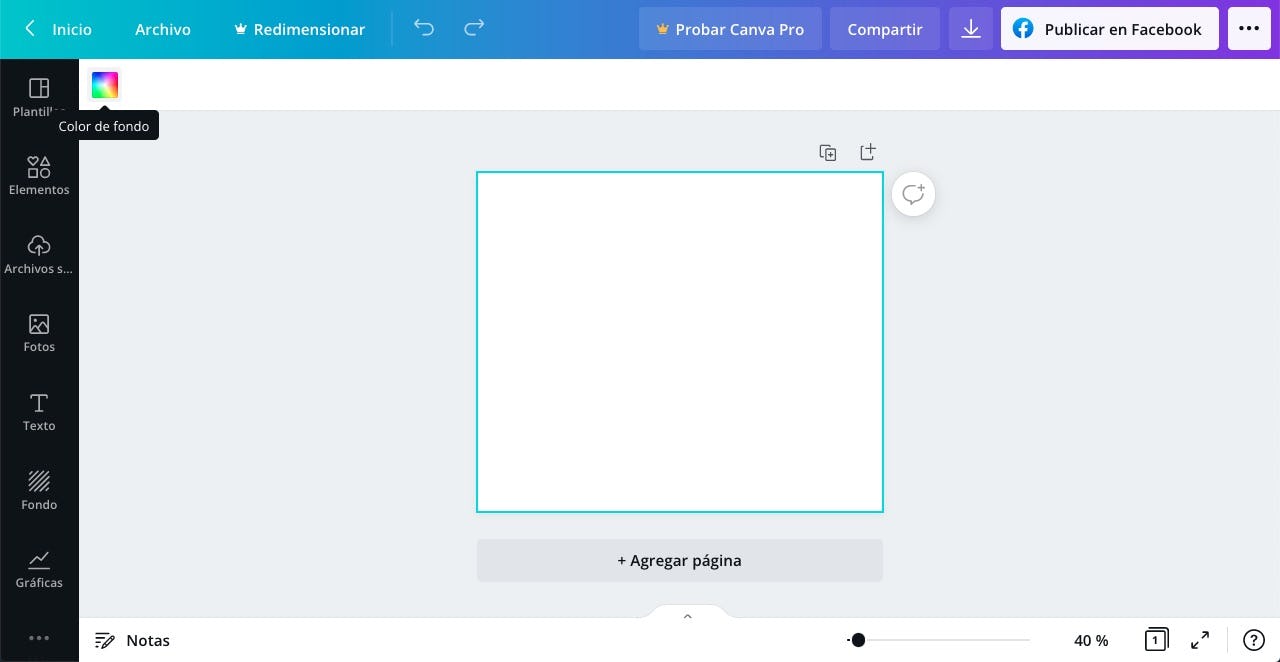1280x662 pixels.
Task: Open the Fondo backgrounds panel
Action: (x=39, y=490)
